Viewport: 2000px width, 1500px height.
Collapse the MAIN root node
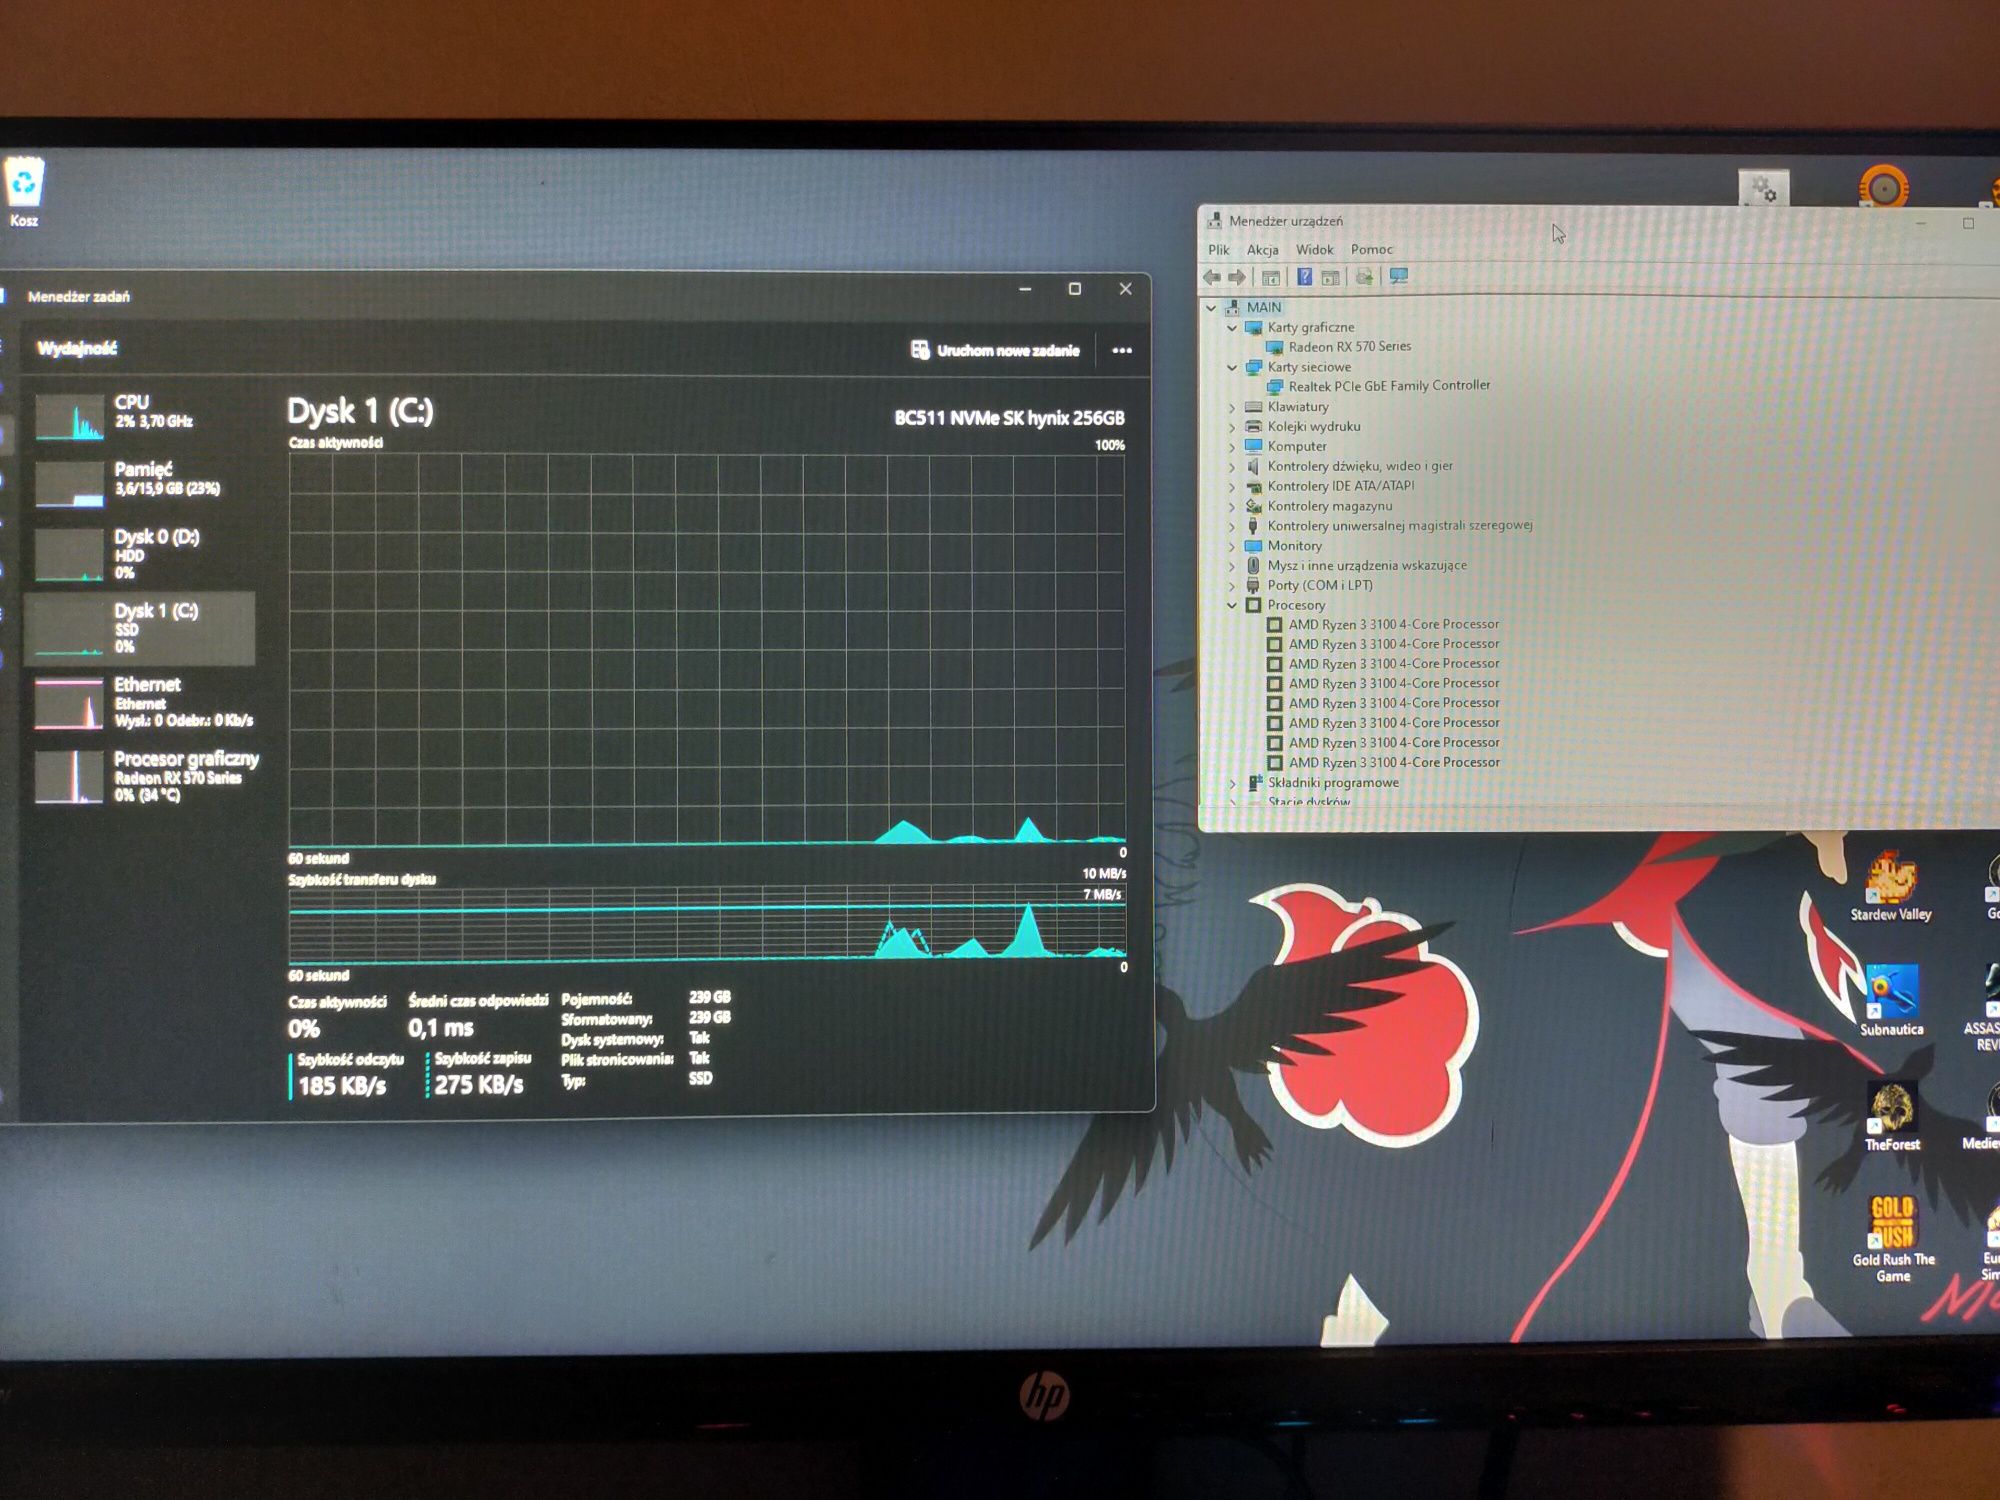click(x=1211, y=308)
